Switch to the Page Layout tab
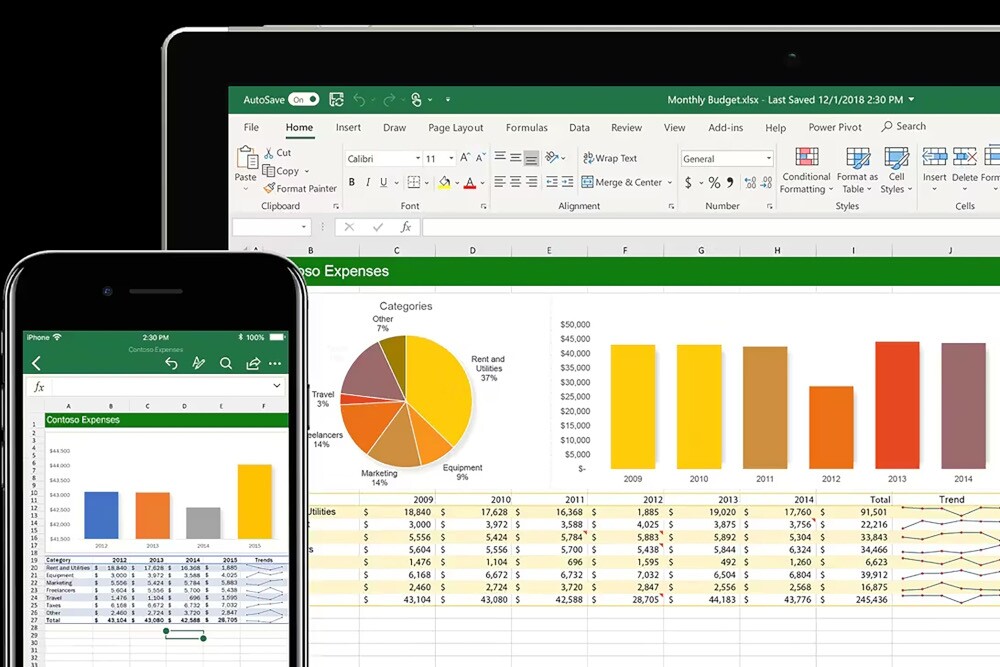Screen dimensions: 1000x667 (x=455, y=128)
